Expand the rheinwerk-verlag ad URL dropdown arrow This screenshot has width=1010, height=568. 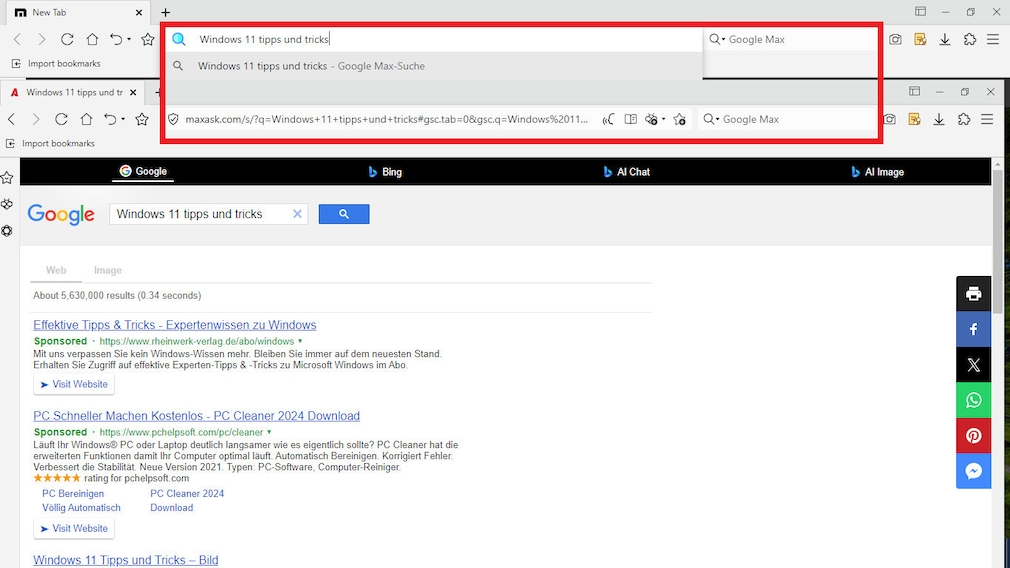click(300, 341)
